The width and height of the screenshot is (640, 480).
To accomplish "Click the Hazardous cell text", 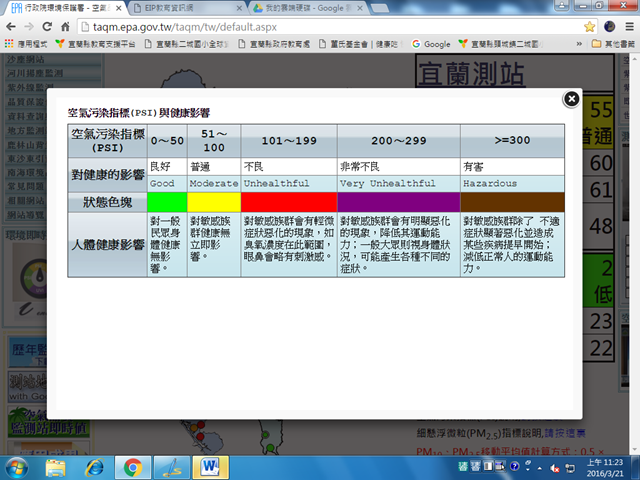I will [490, 184].
